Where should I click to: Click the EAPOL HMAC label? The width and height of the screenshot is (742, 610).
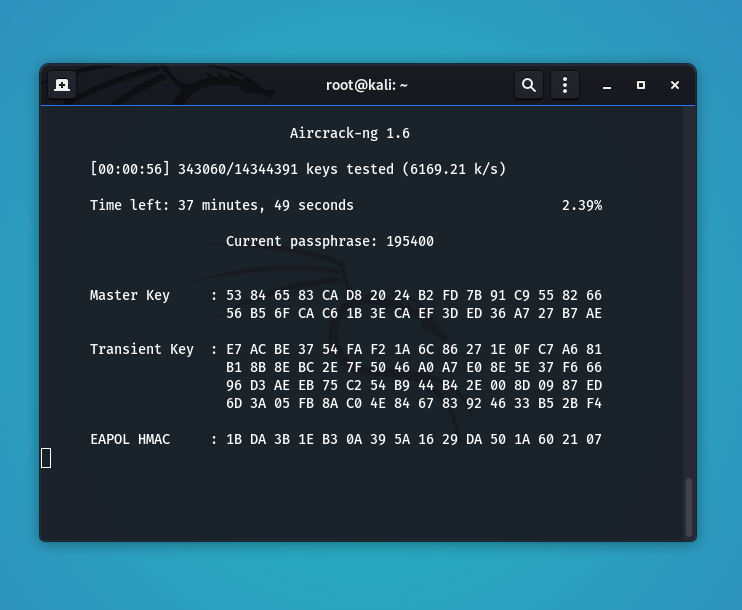click(x=130, y=440)
